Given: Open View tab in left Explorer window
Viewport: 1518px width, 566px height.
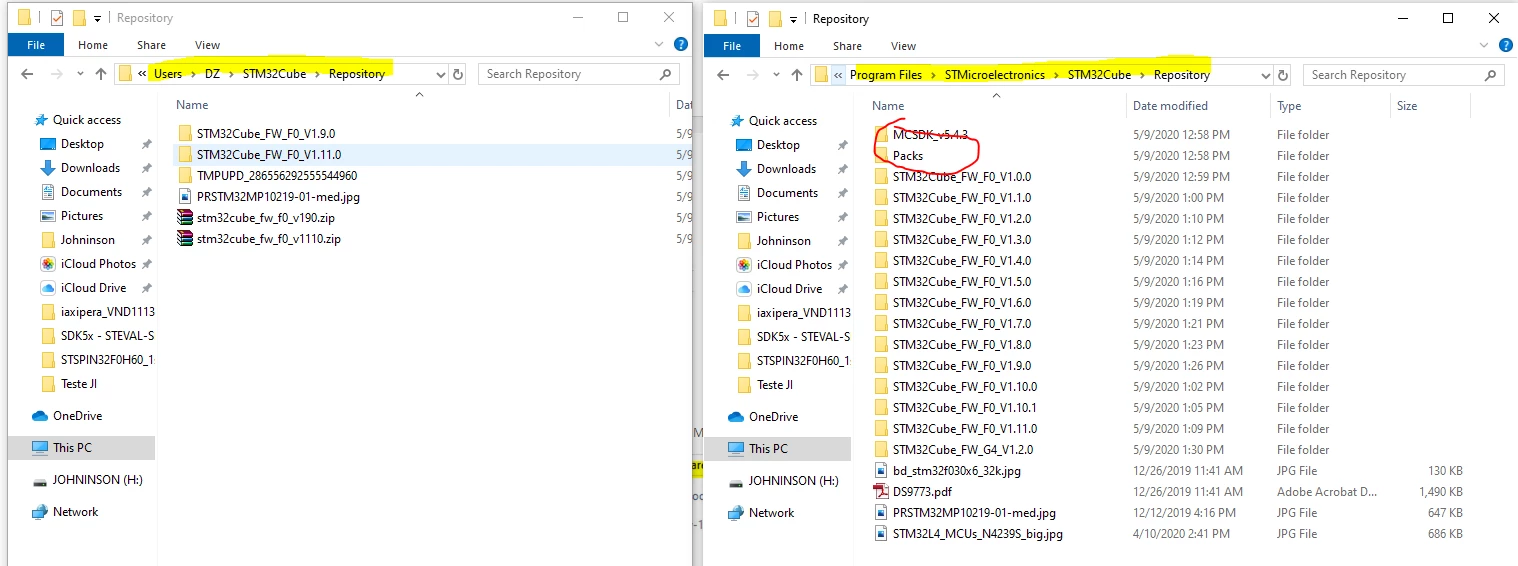Looking at the screenshot, I should (x=207, y=45).
